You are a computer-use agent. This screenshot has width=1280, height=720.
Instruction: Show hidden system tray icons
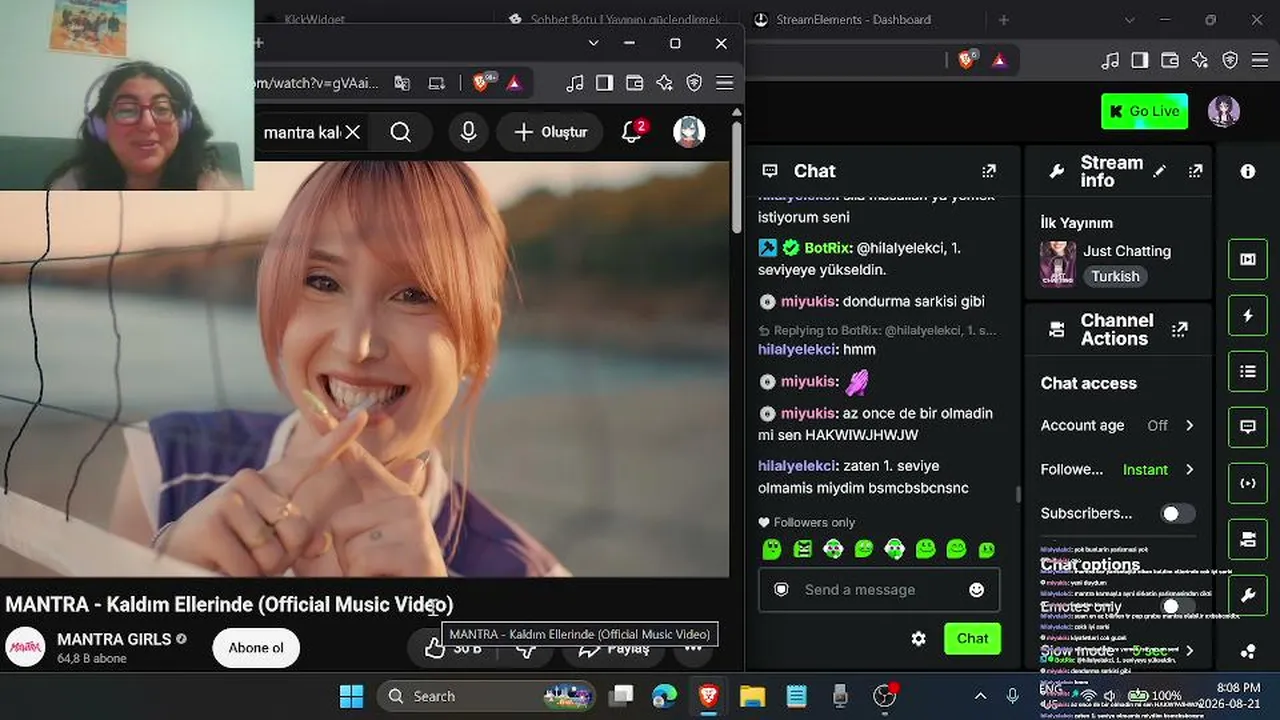980,696
